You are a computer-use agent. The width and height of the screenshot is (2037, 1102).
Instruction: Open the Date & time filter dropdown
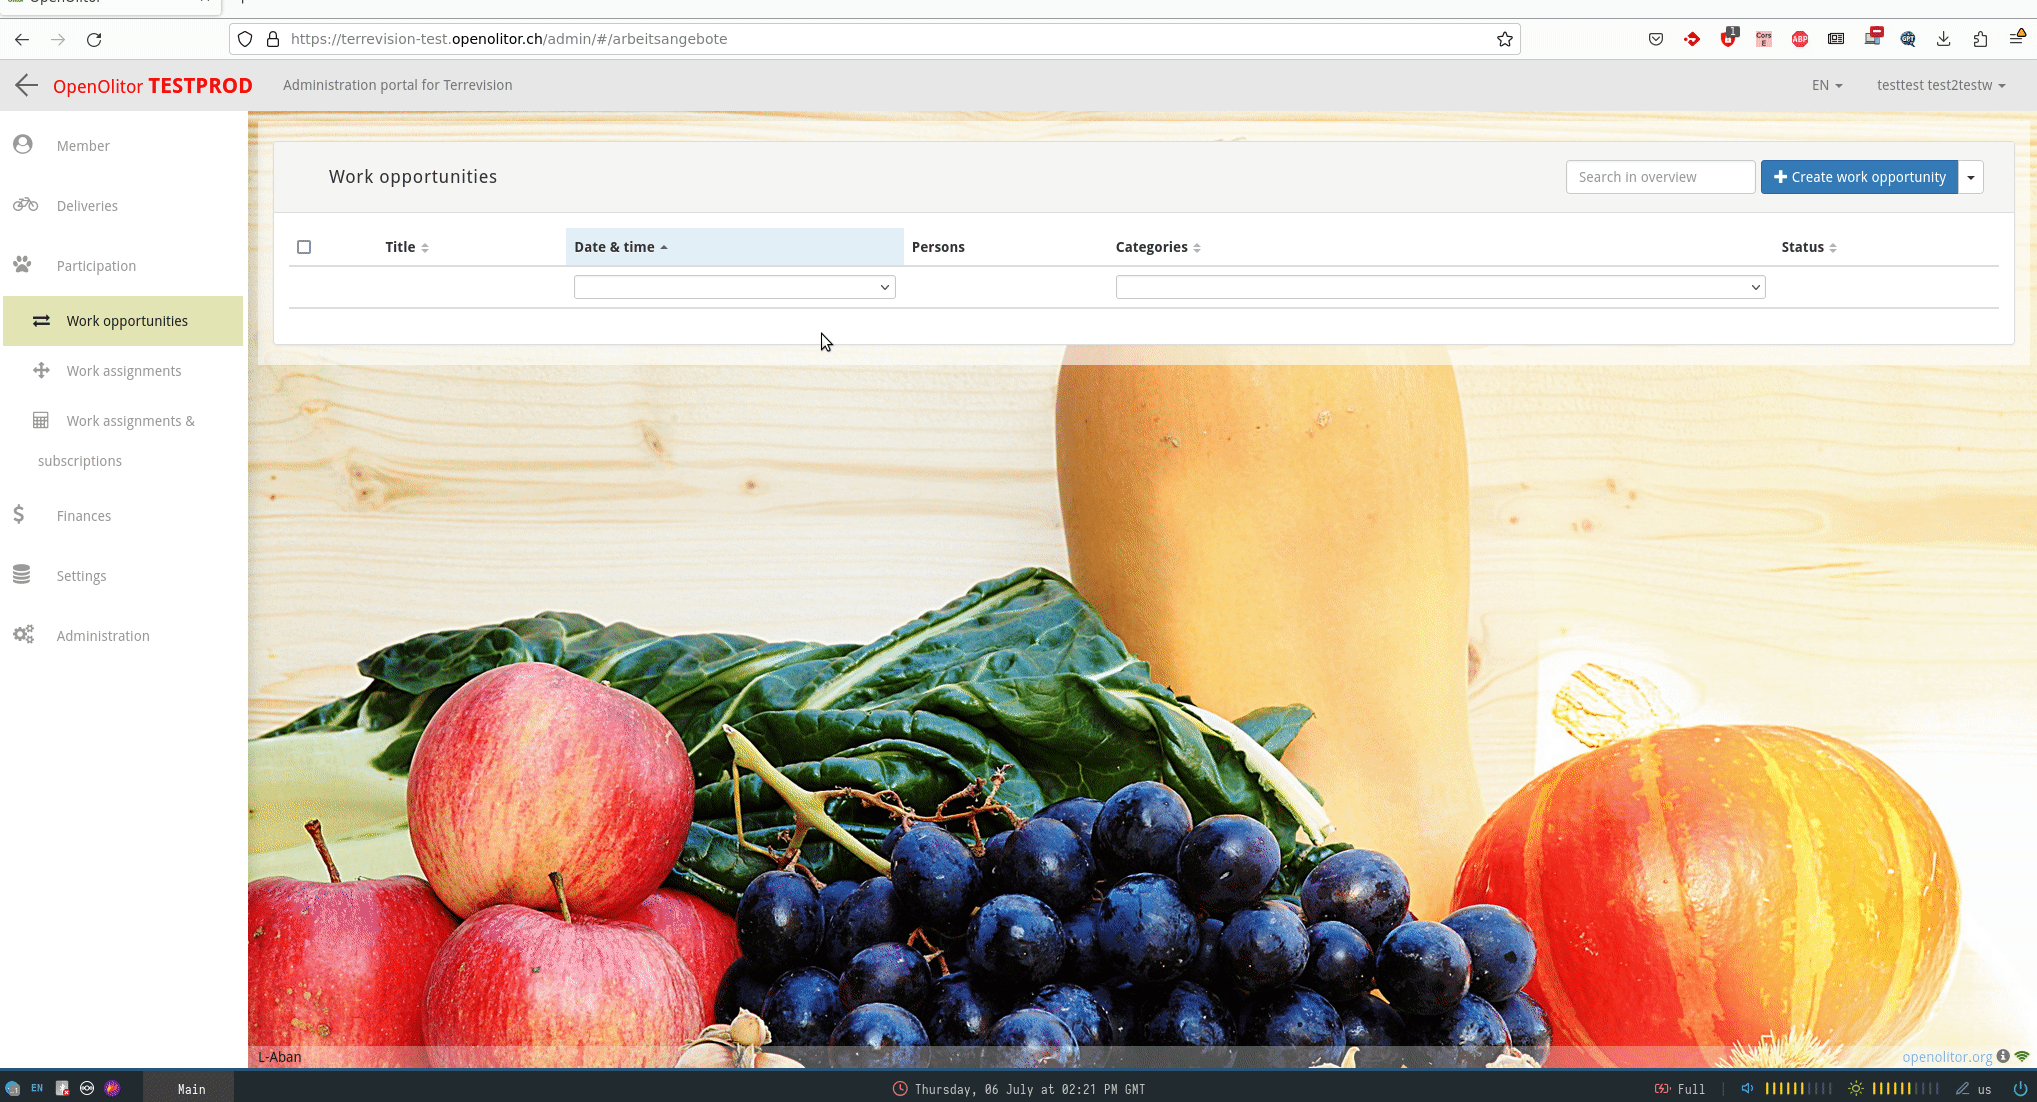point(734,287)
